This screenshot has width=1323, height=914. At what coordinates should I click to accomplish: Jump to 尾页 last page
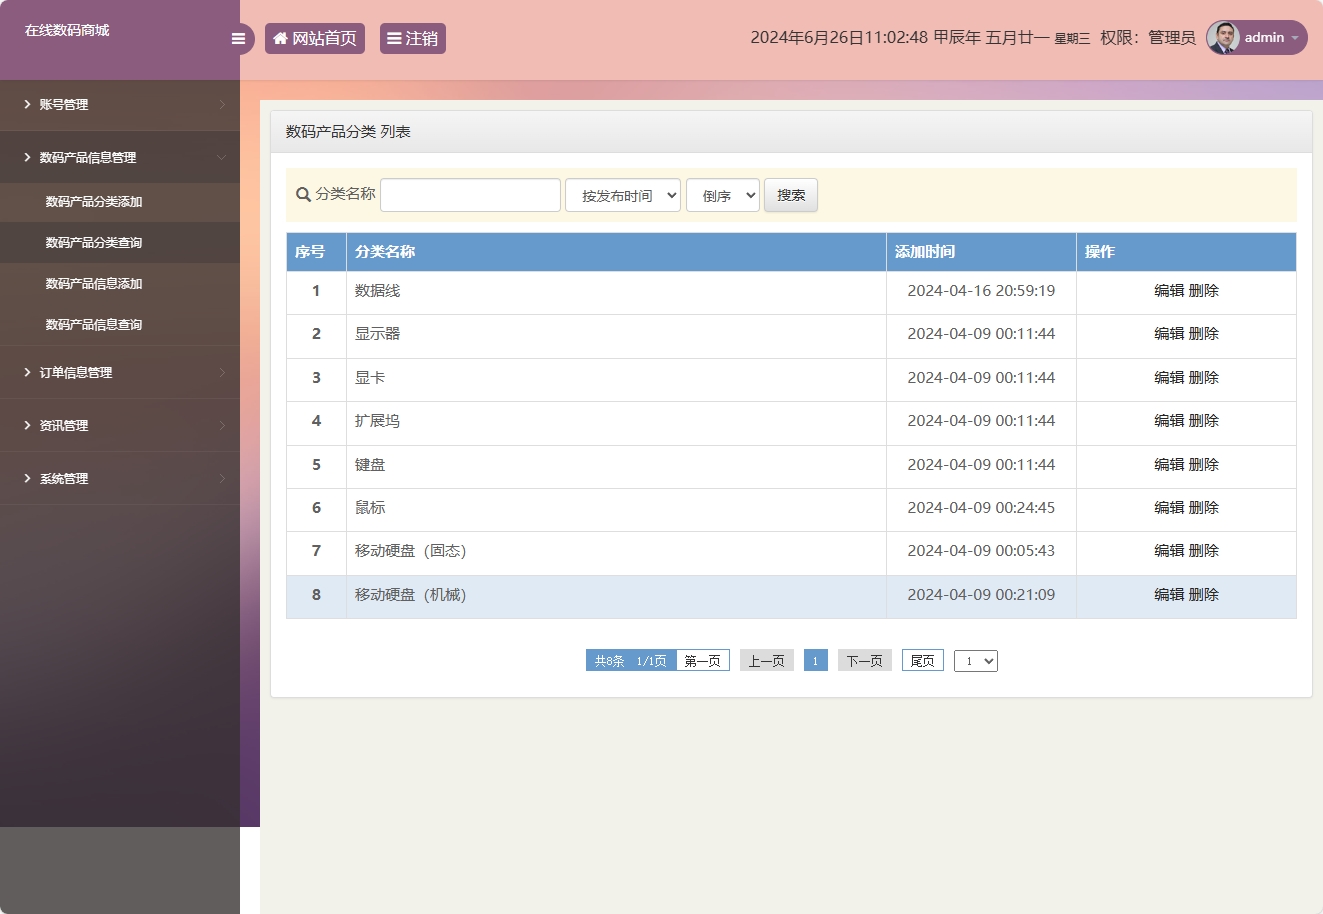[x=922, y=661]
